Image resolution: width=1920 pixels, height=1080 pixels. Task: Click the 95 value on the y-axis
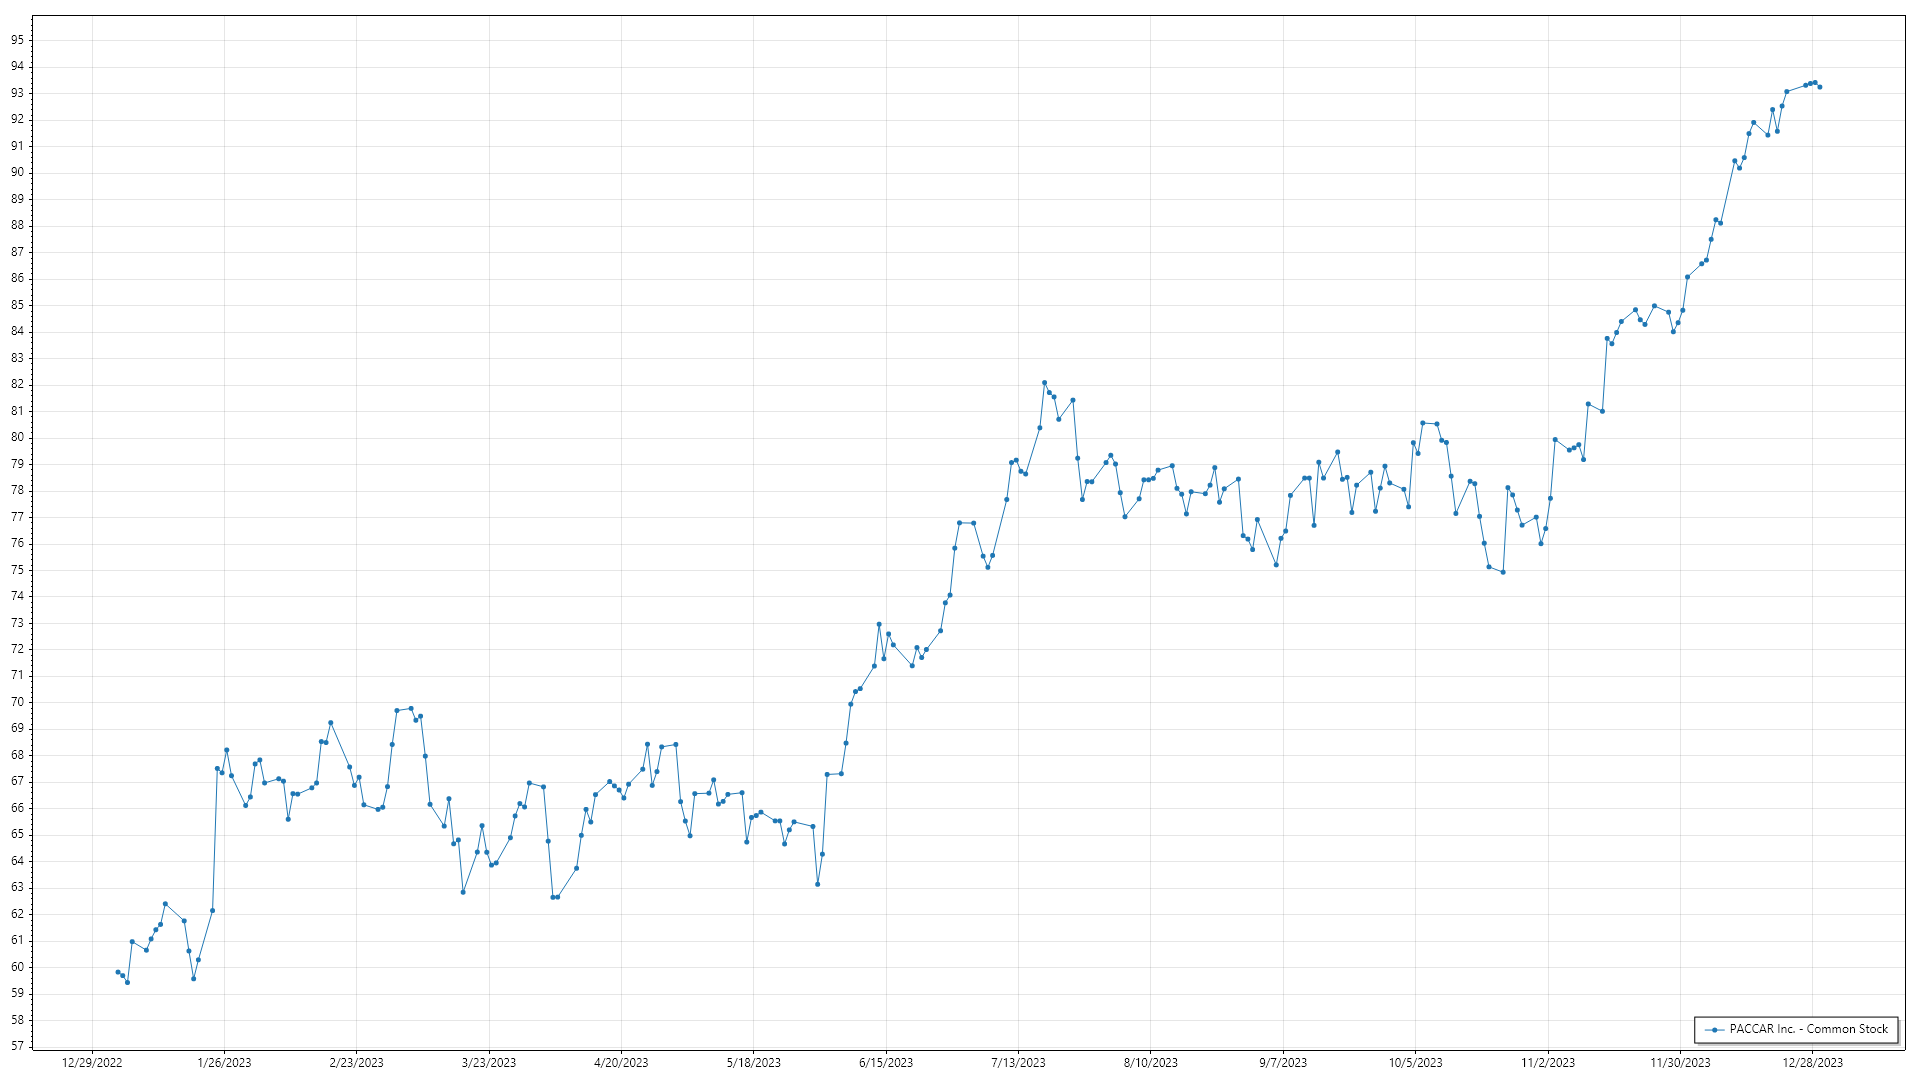17,40
